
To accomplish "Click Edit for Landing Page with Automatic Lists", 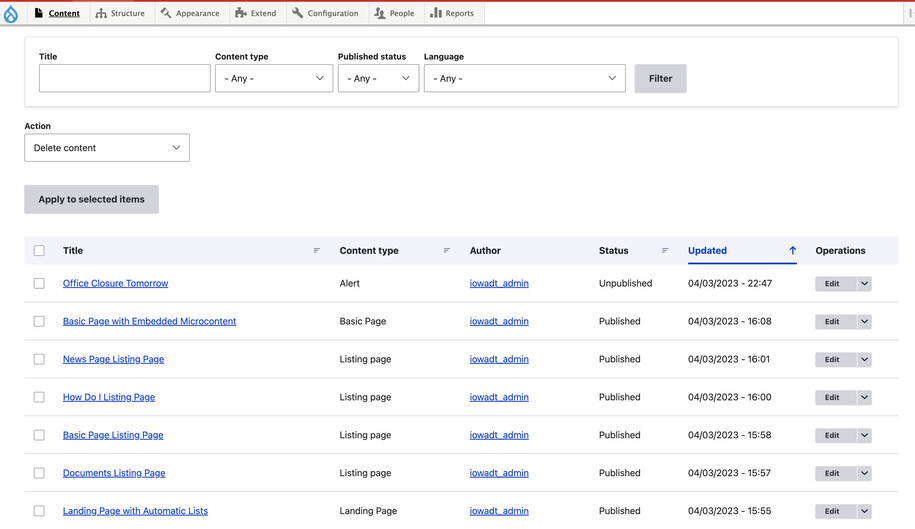I will (x=836, y=511).
